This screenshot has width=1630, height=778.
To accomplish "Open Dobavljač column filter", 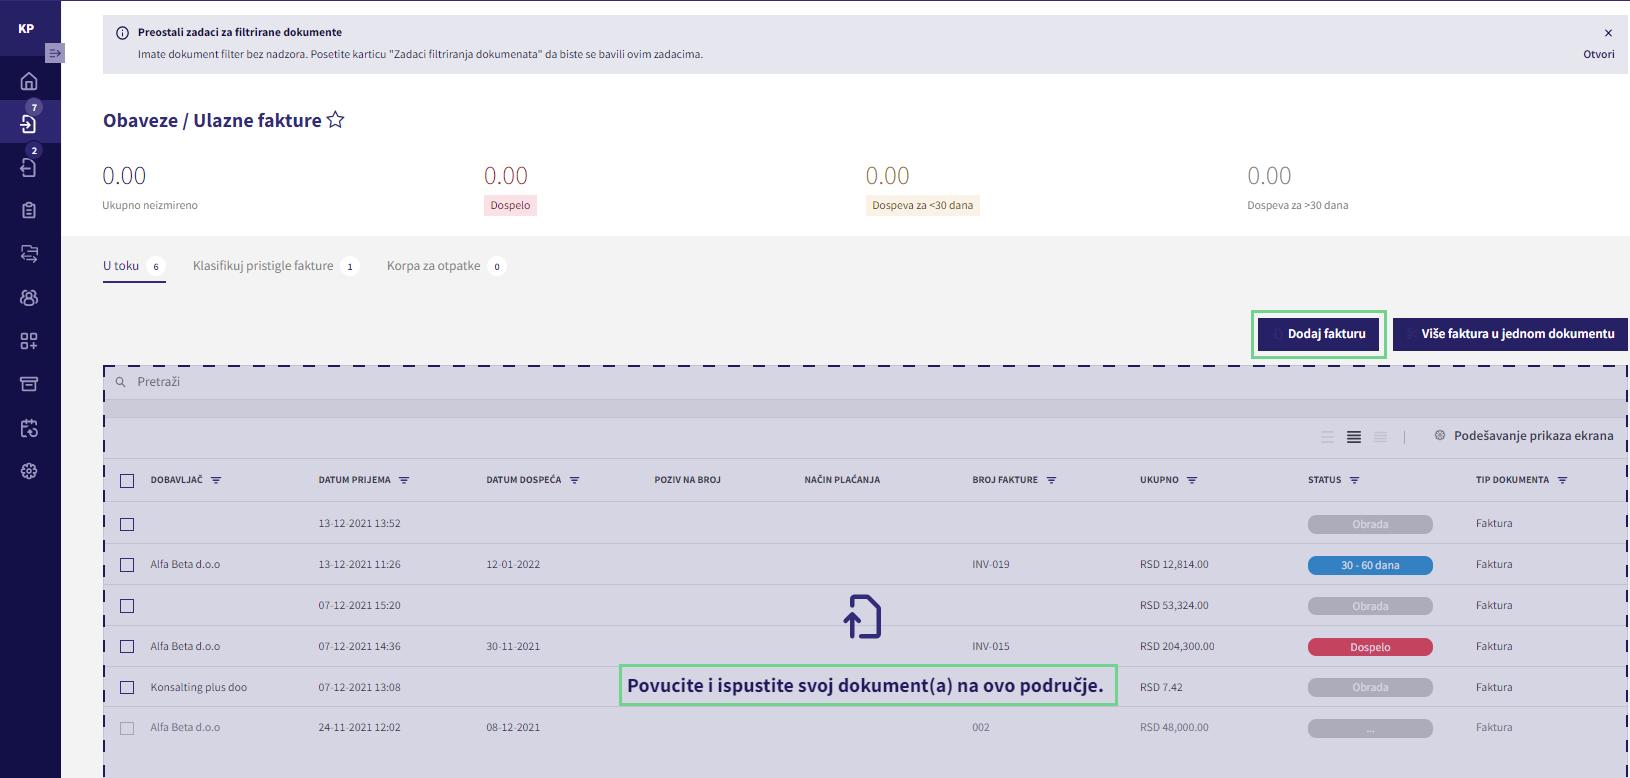I will pos(216,480).
